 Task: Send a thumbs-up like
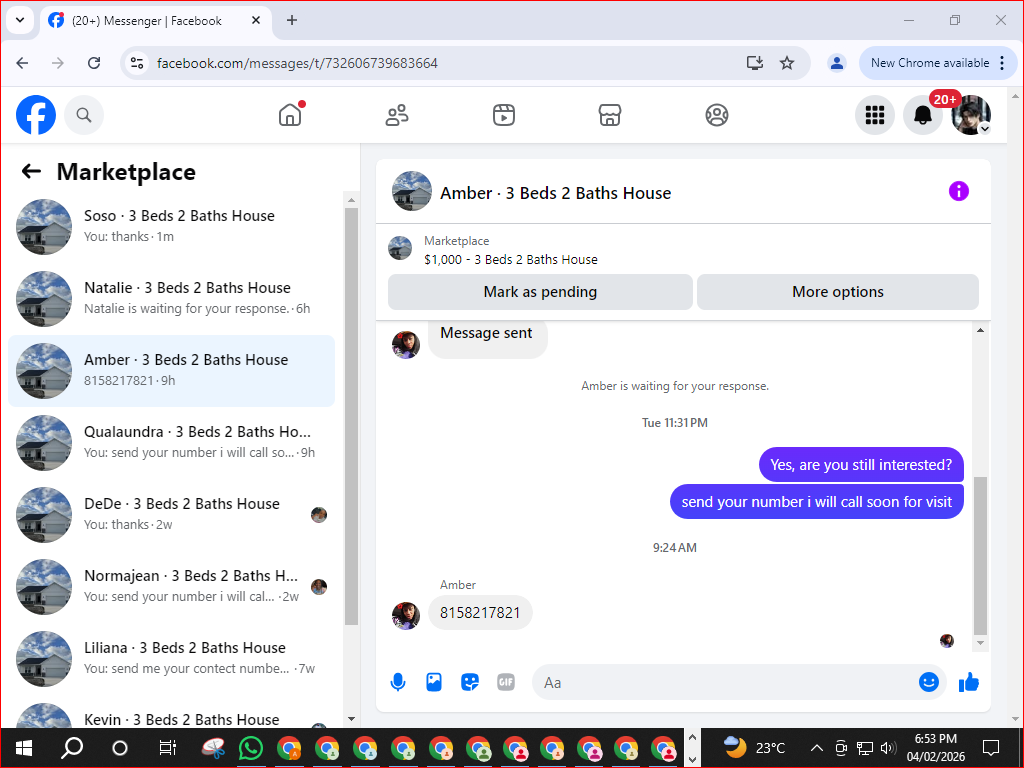point(969,682)
